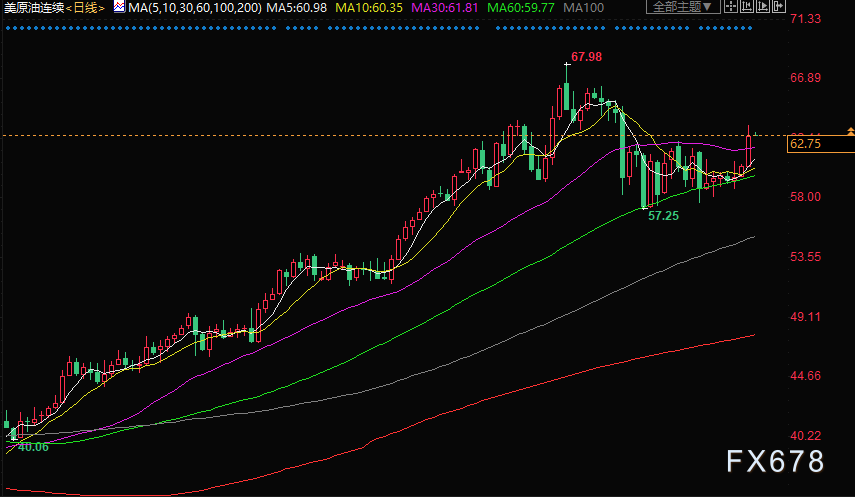The height and width of the screenshot is (497, 855).
Task: Click the FX678 watermark logo
Action: 774,461
